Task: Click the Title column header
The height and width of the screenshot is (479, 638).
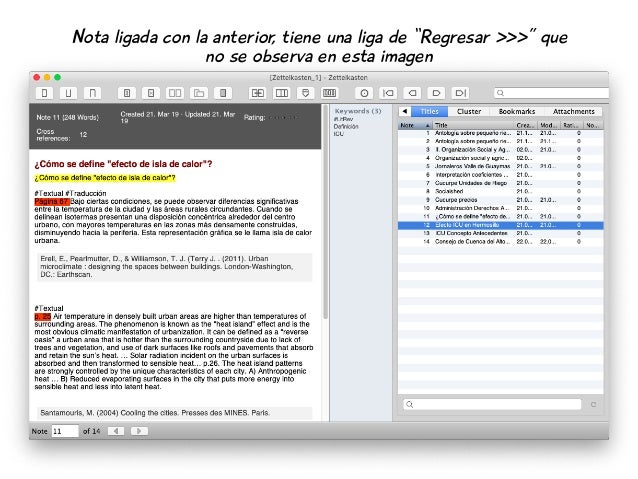Action: click(473, 125)
